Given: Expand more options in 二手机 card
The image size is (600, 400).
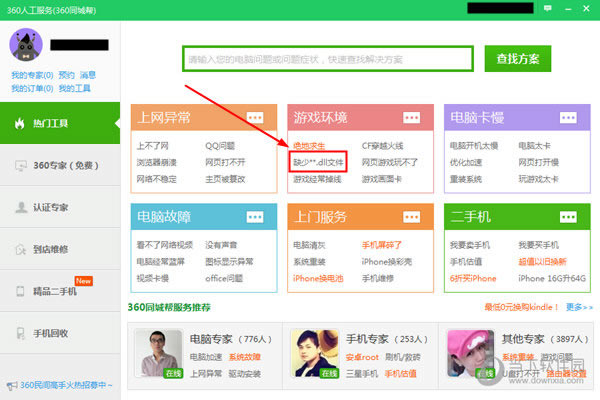Looking at the screenshot, I should click(x=568, y=217).
